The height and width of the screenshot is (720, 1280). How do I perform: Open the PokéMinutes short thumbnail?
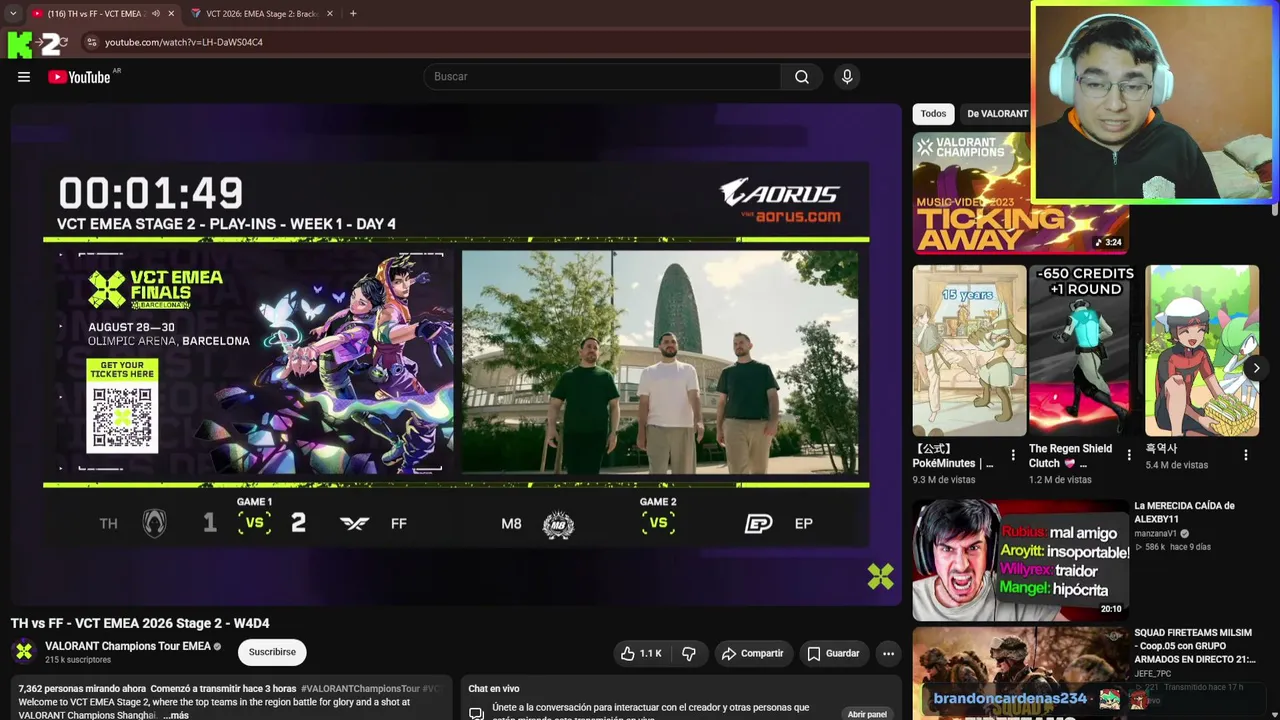pos(969,350)
